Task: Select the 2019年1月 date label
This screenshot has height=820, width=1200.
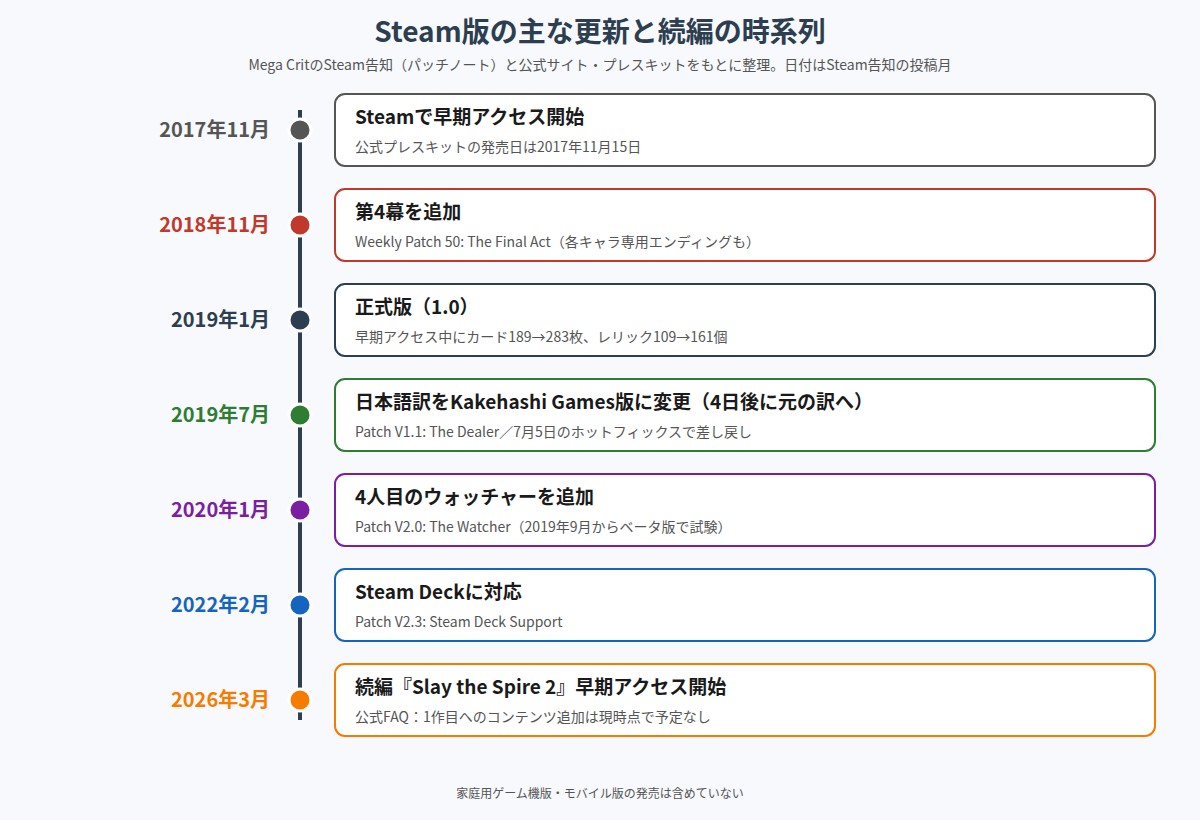Action: (x=220, y=320)
